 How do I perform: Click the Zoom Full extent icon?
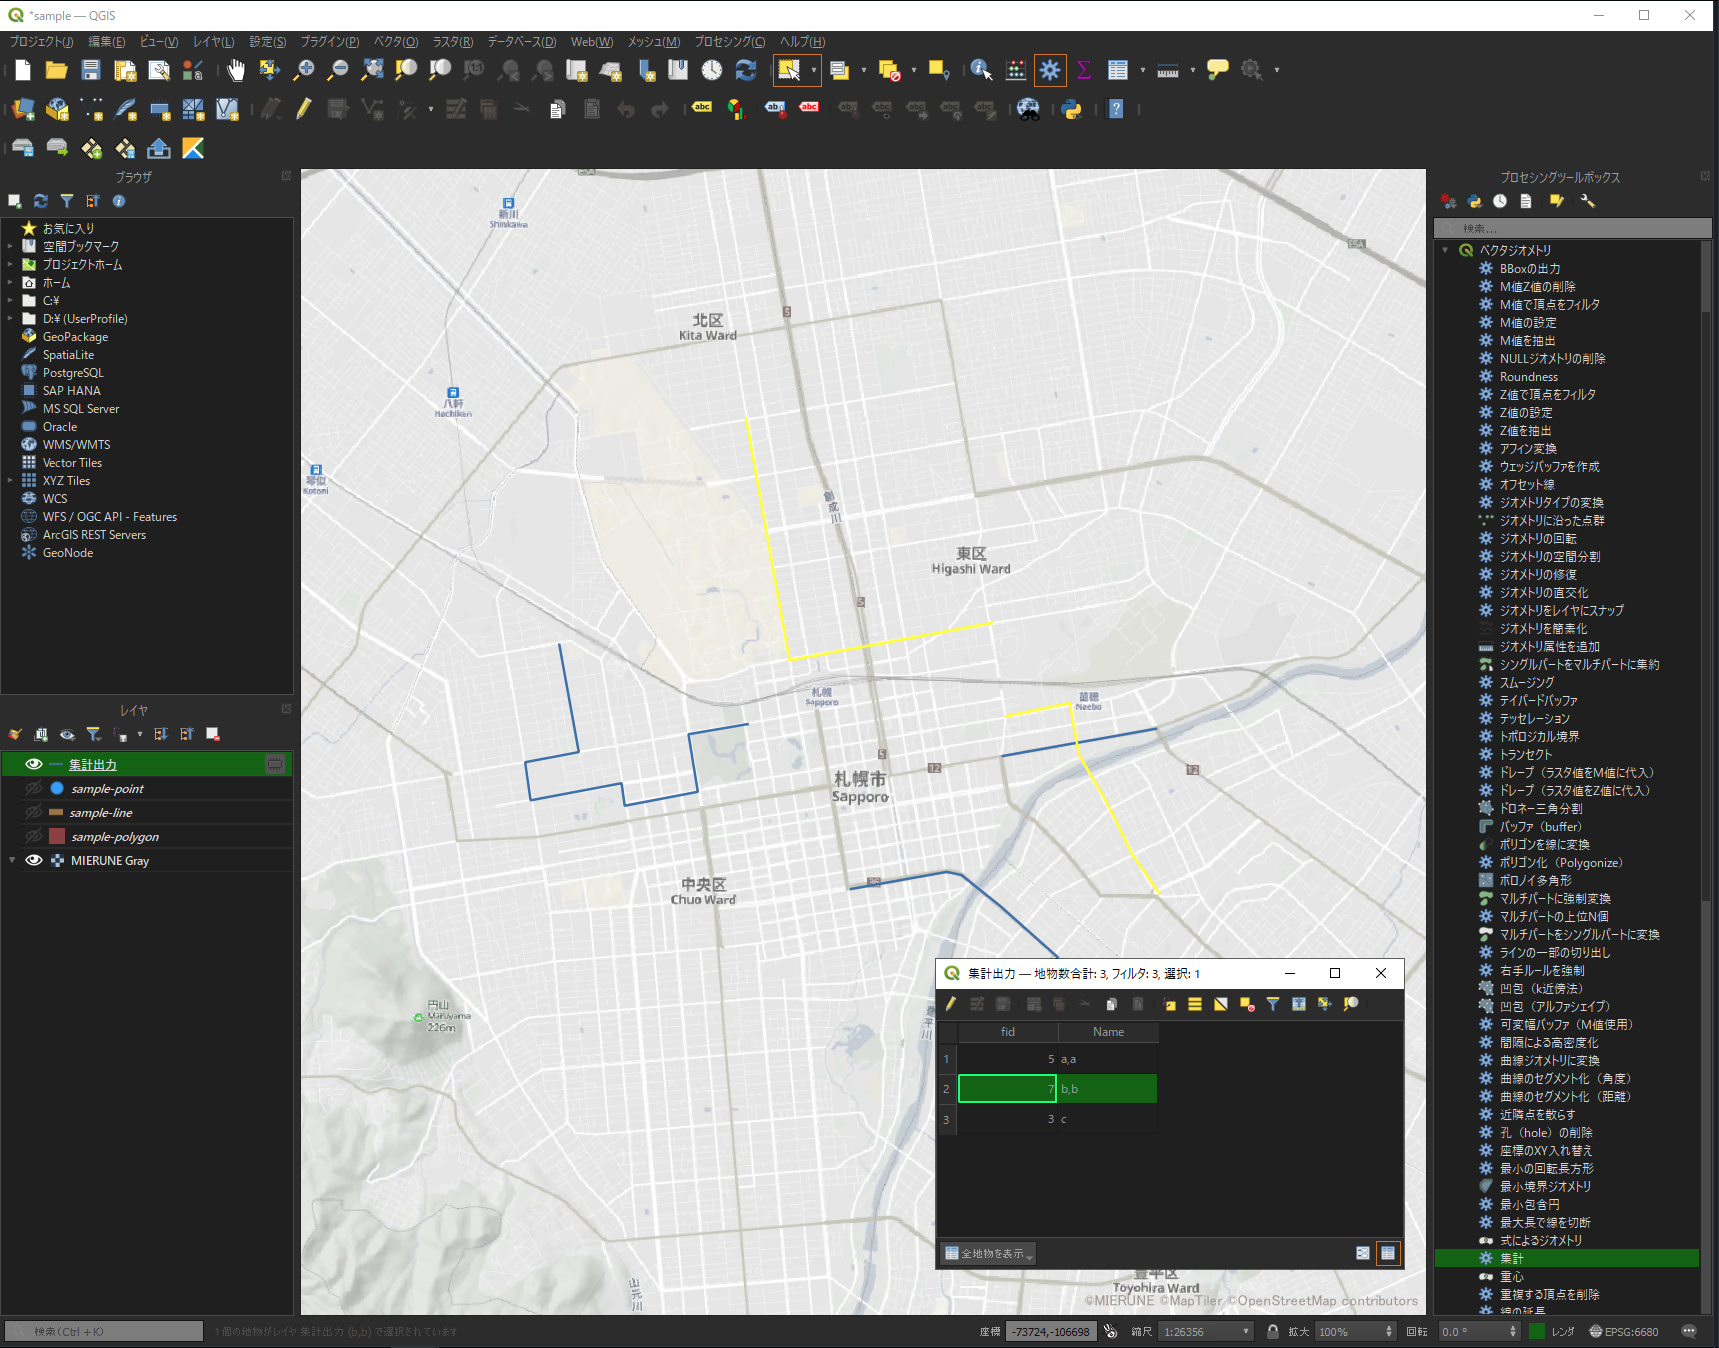pos(372,70)
